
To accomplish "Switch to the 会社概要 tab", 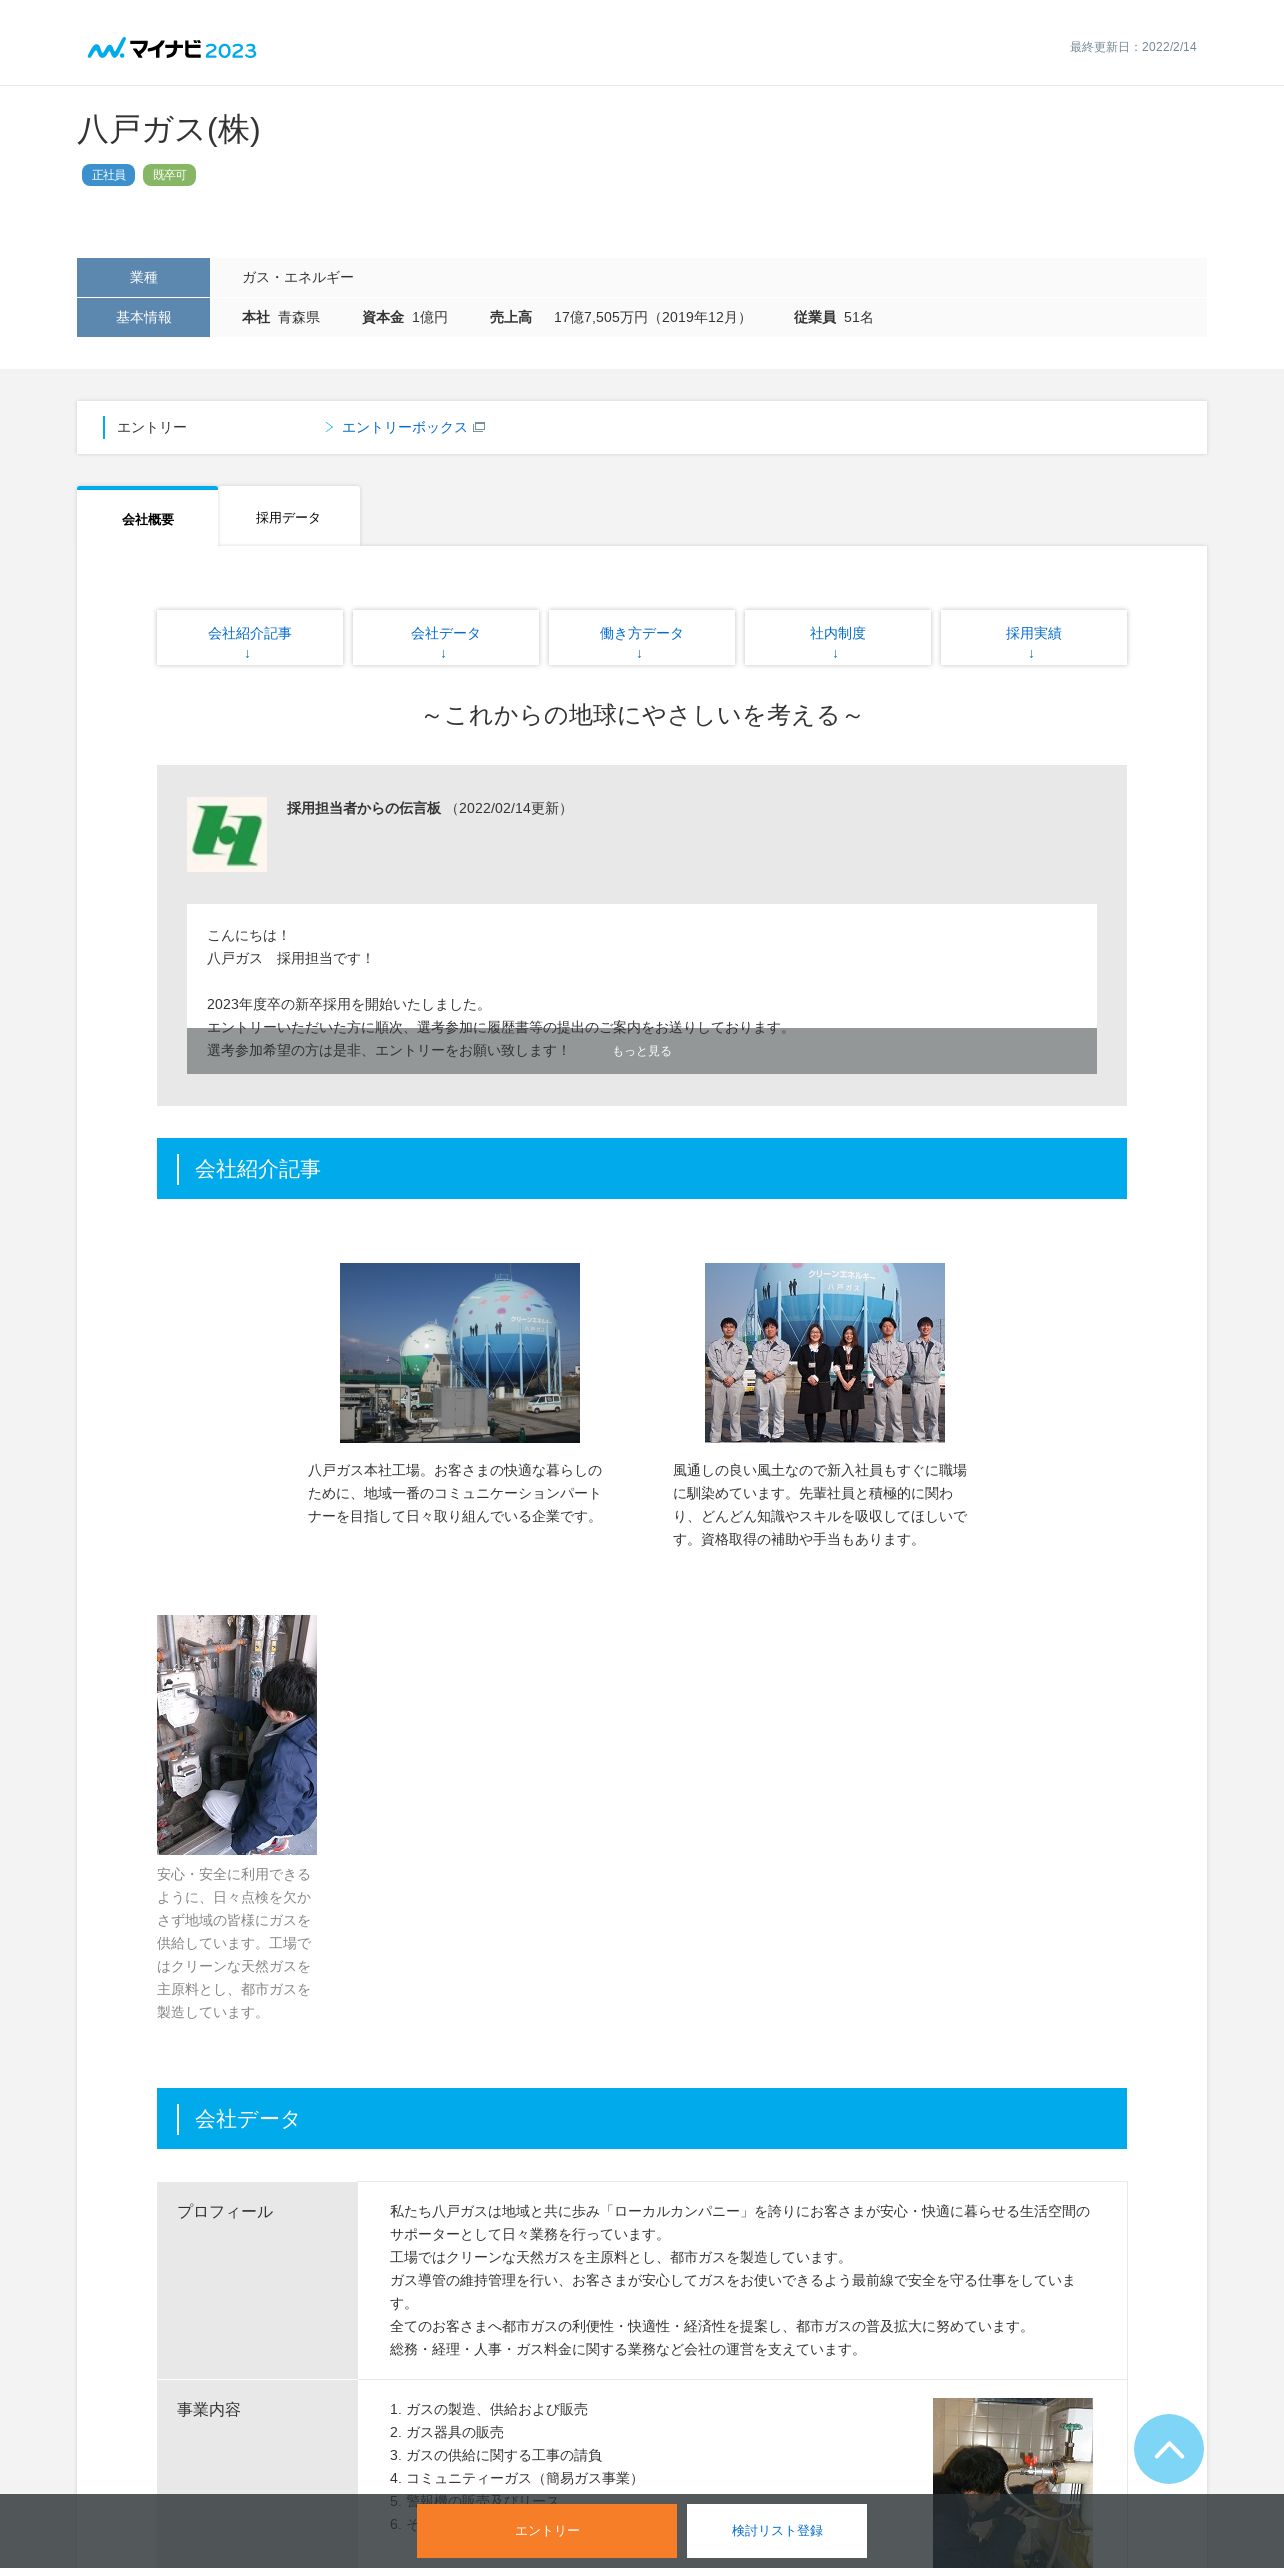I will point(148,518).
